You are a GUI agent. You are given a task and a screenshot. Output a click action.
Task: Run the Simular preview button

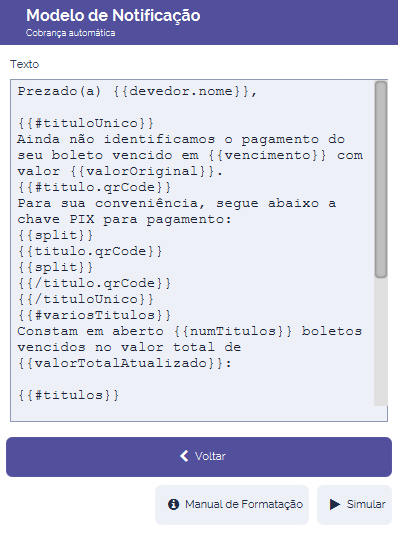[354, 505]
